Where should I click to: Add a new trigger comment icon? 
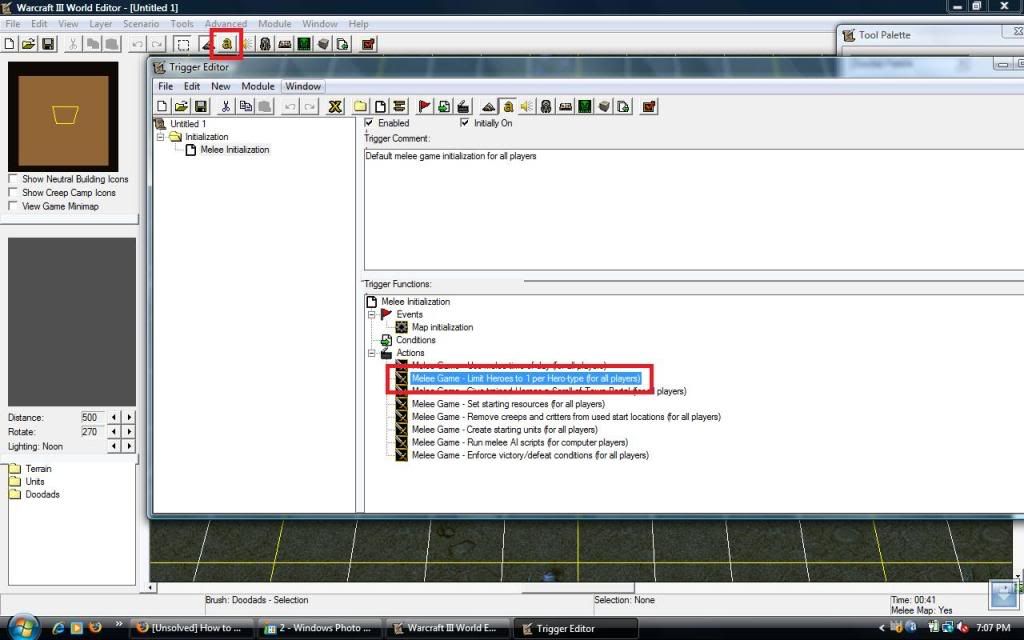tap(400, 106)
